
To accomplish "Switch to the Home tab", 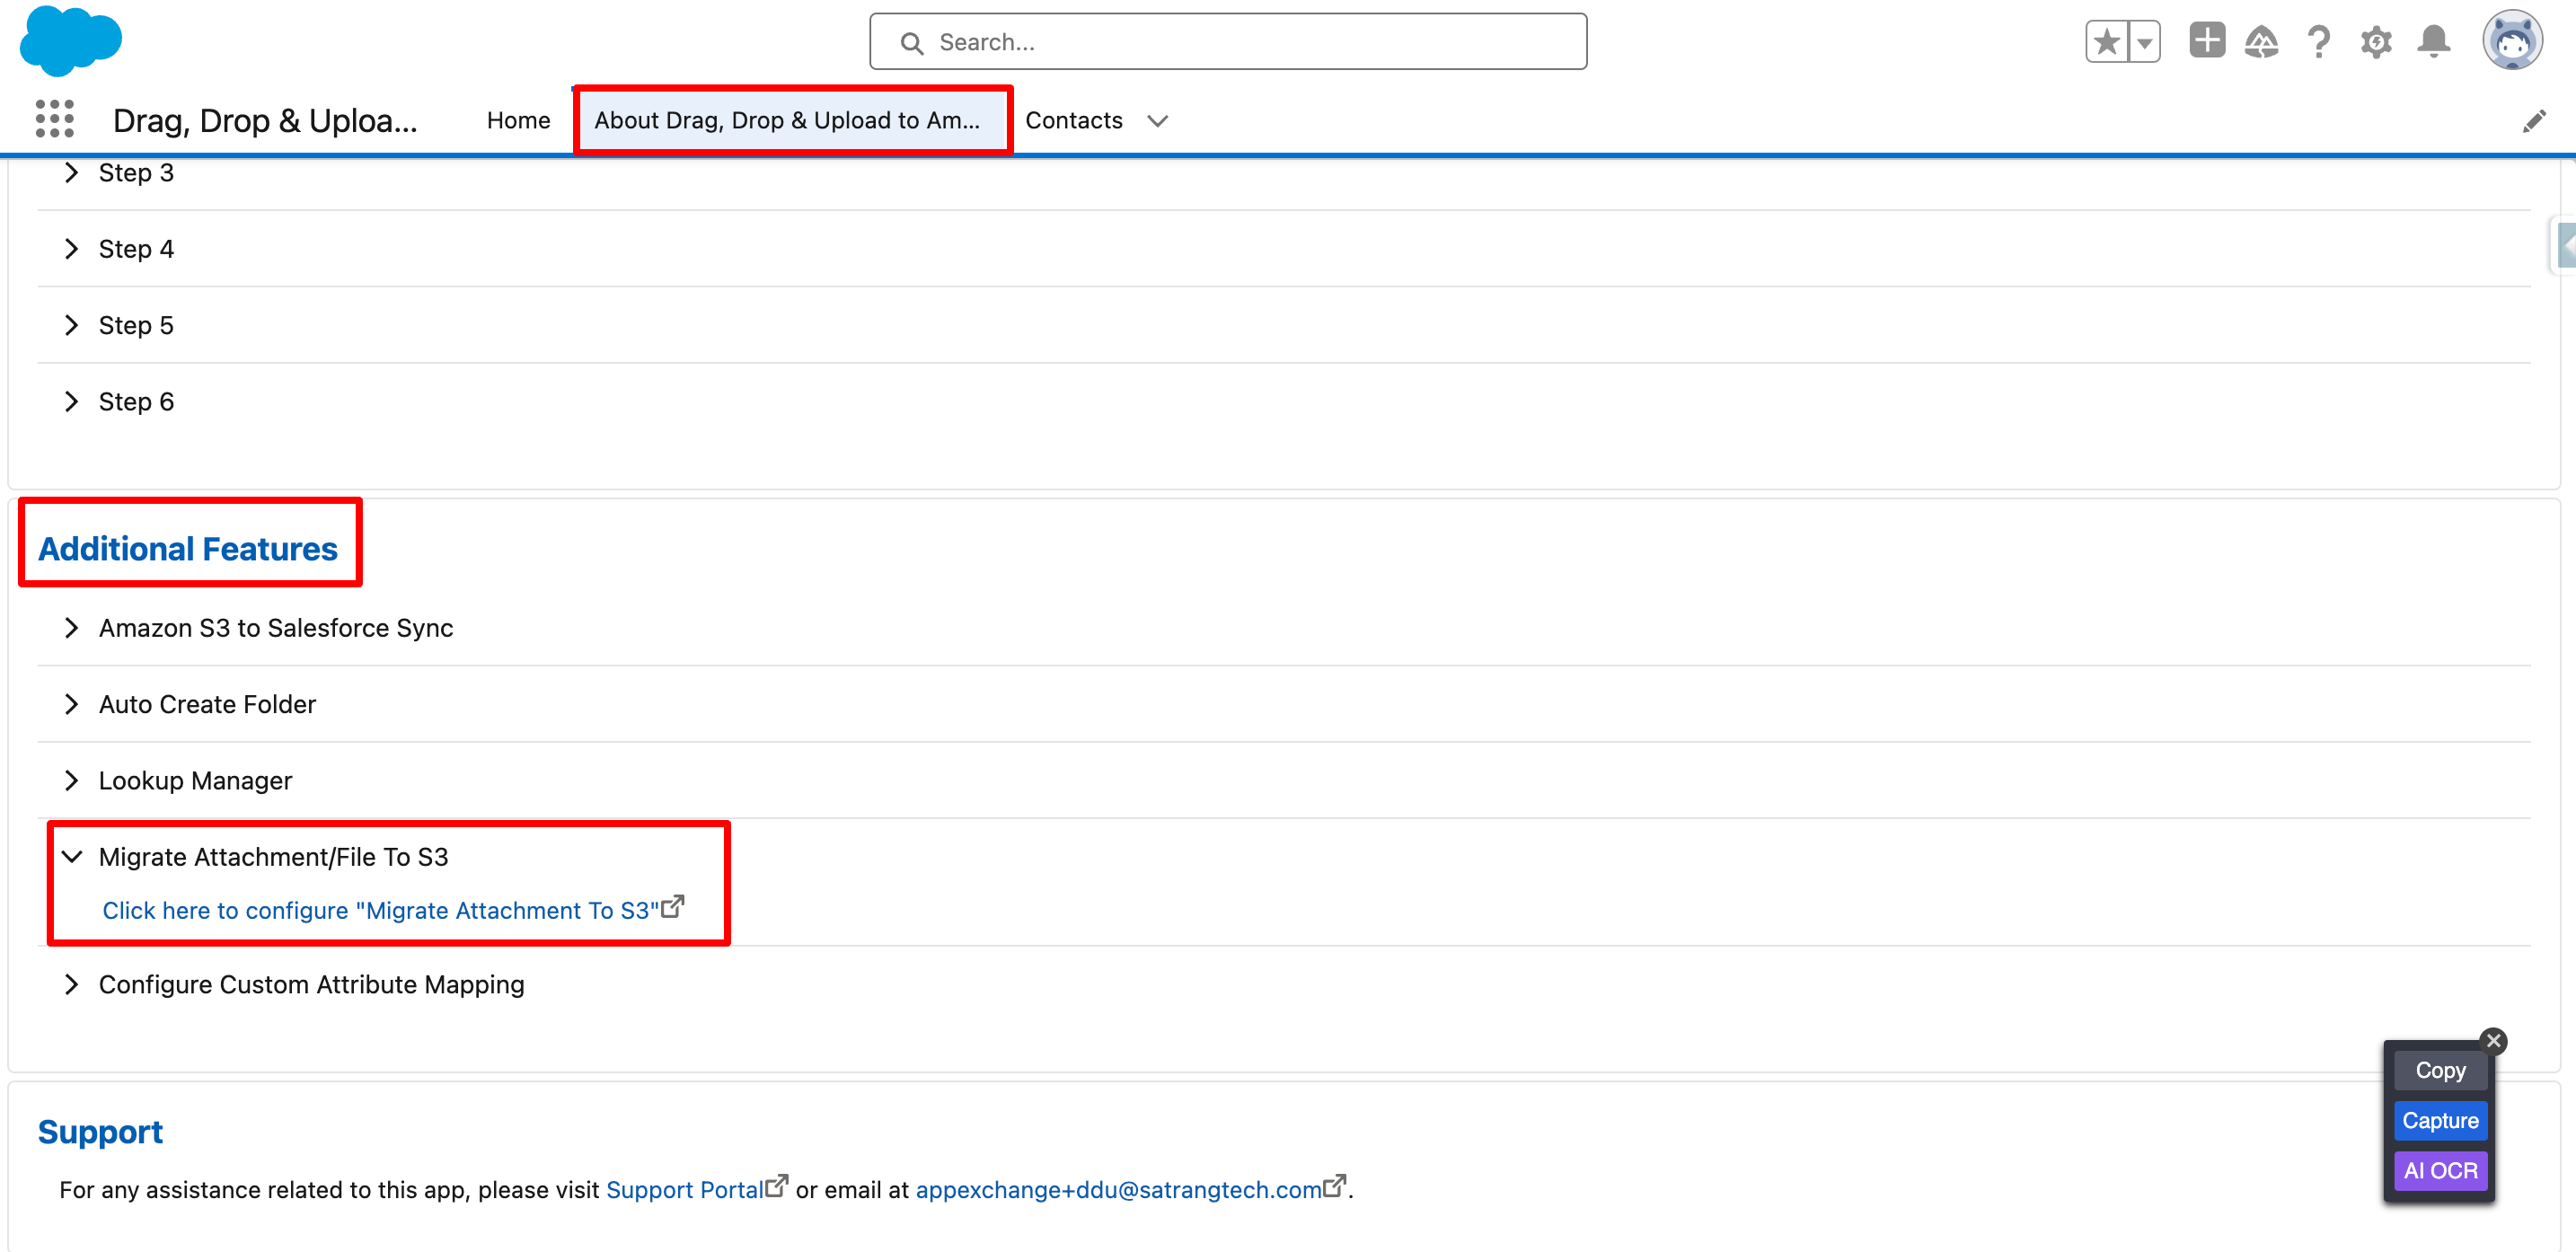I will (518, 121).
